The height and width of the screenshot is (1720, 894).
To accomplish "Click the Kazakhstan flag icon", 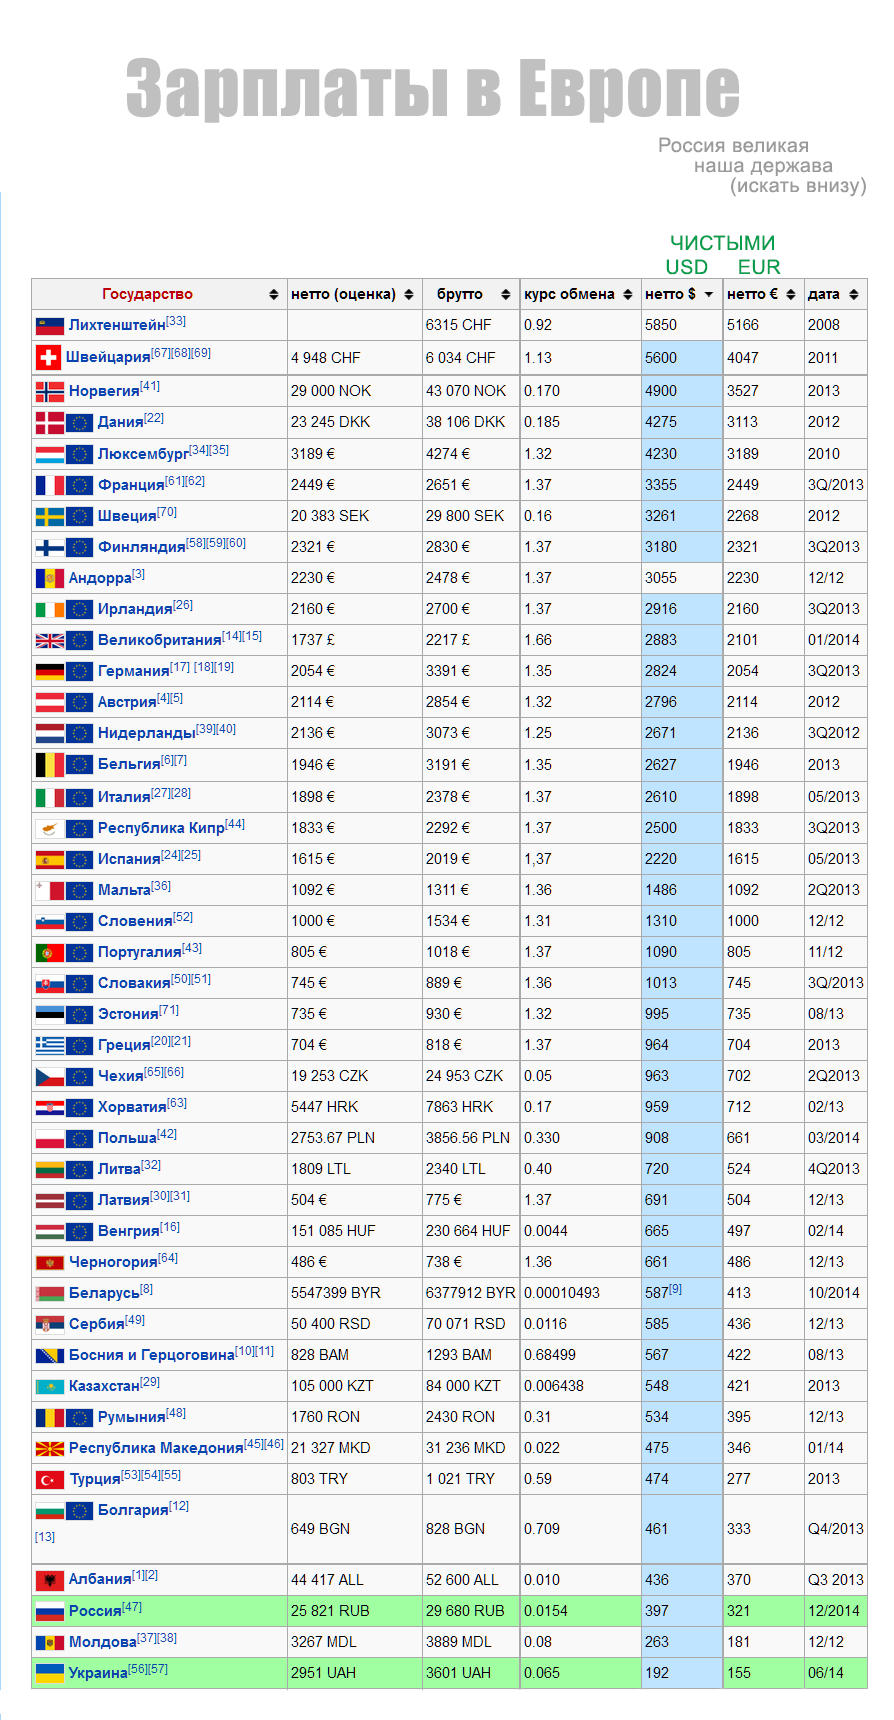I will pos(49,1386).
